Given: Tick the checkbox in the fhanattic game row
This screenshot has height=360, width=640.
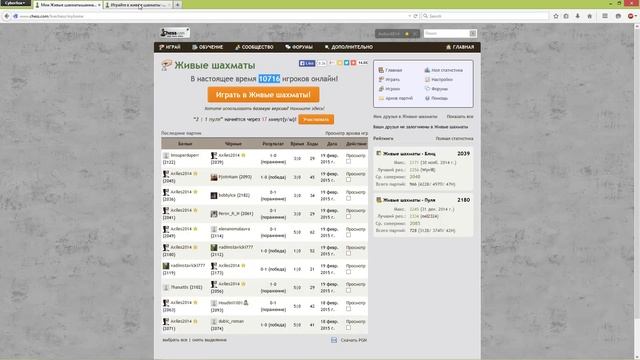Looking at the screenshot, I should click(x=348, y=291).
